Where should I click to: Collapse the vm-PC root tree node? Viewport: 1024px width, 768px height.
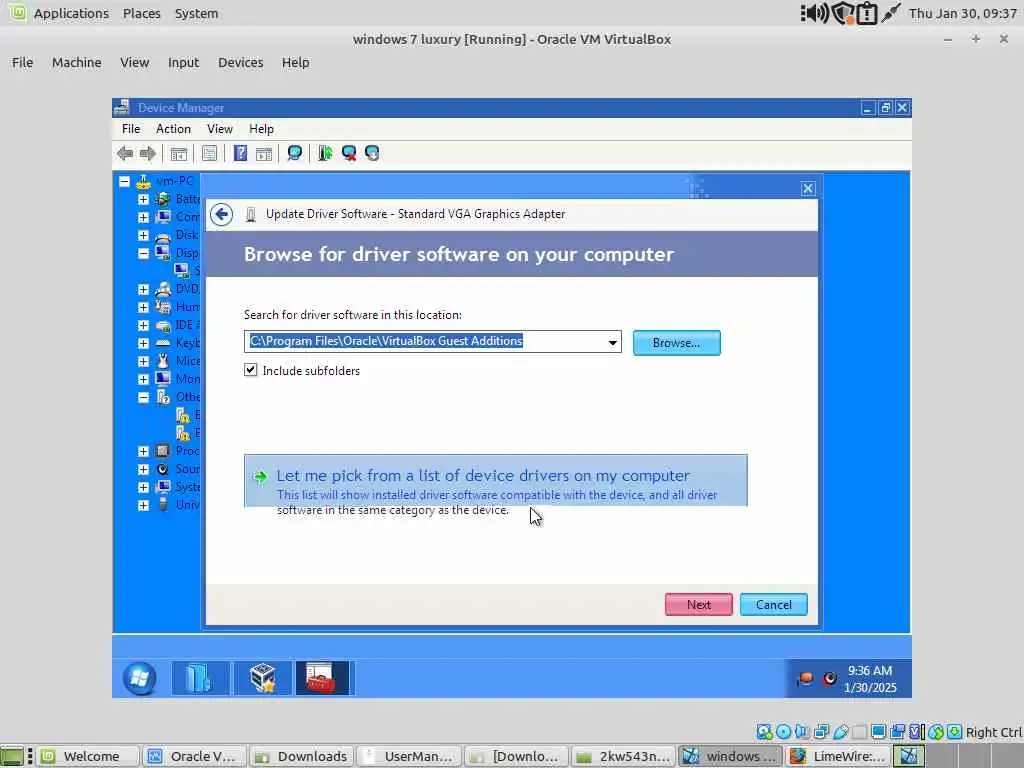pyautogui.click(x=124, y=181)
